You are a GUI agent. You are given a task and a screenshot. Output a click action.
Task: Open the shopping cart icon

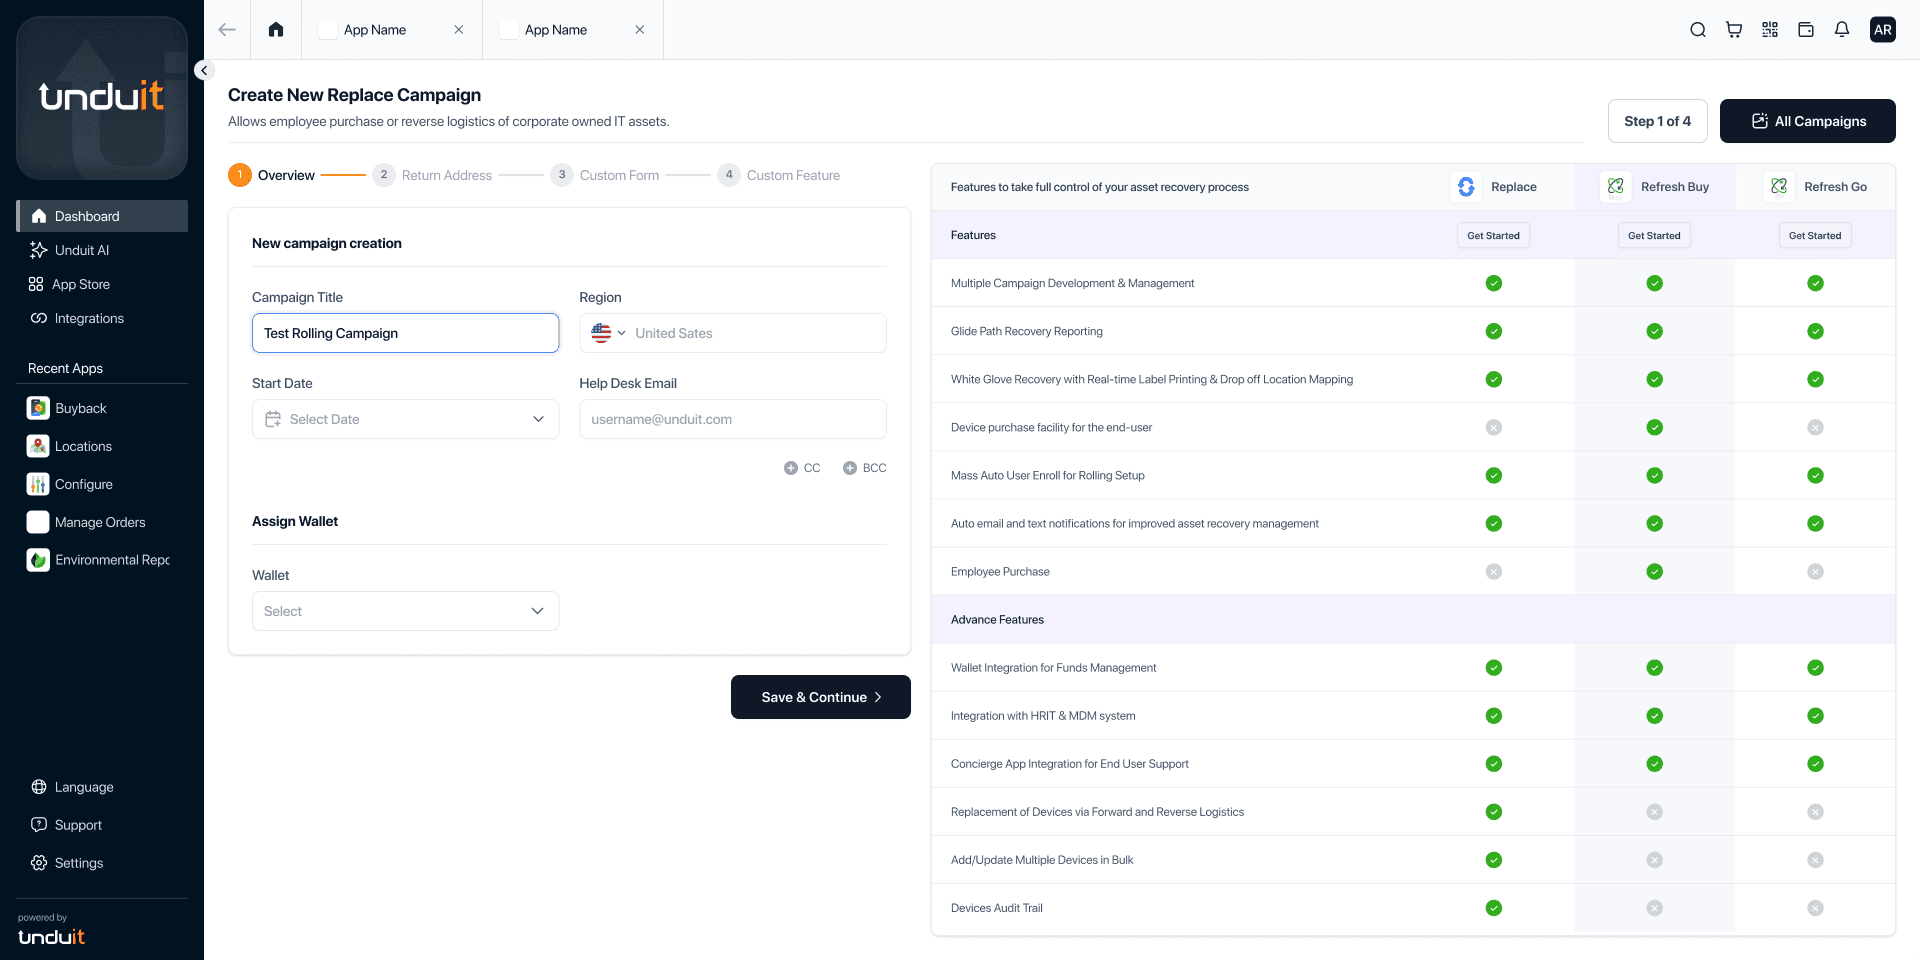[1733, 30]
